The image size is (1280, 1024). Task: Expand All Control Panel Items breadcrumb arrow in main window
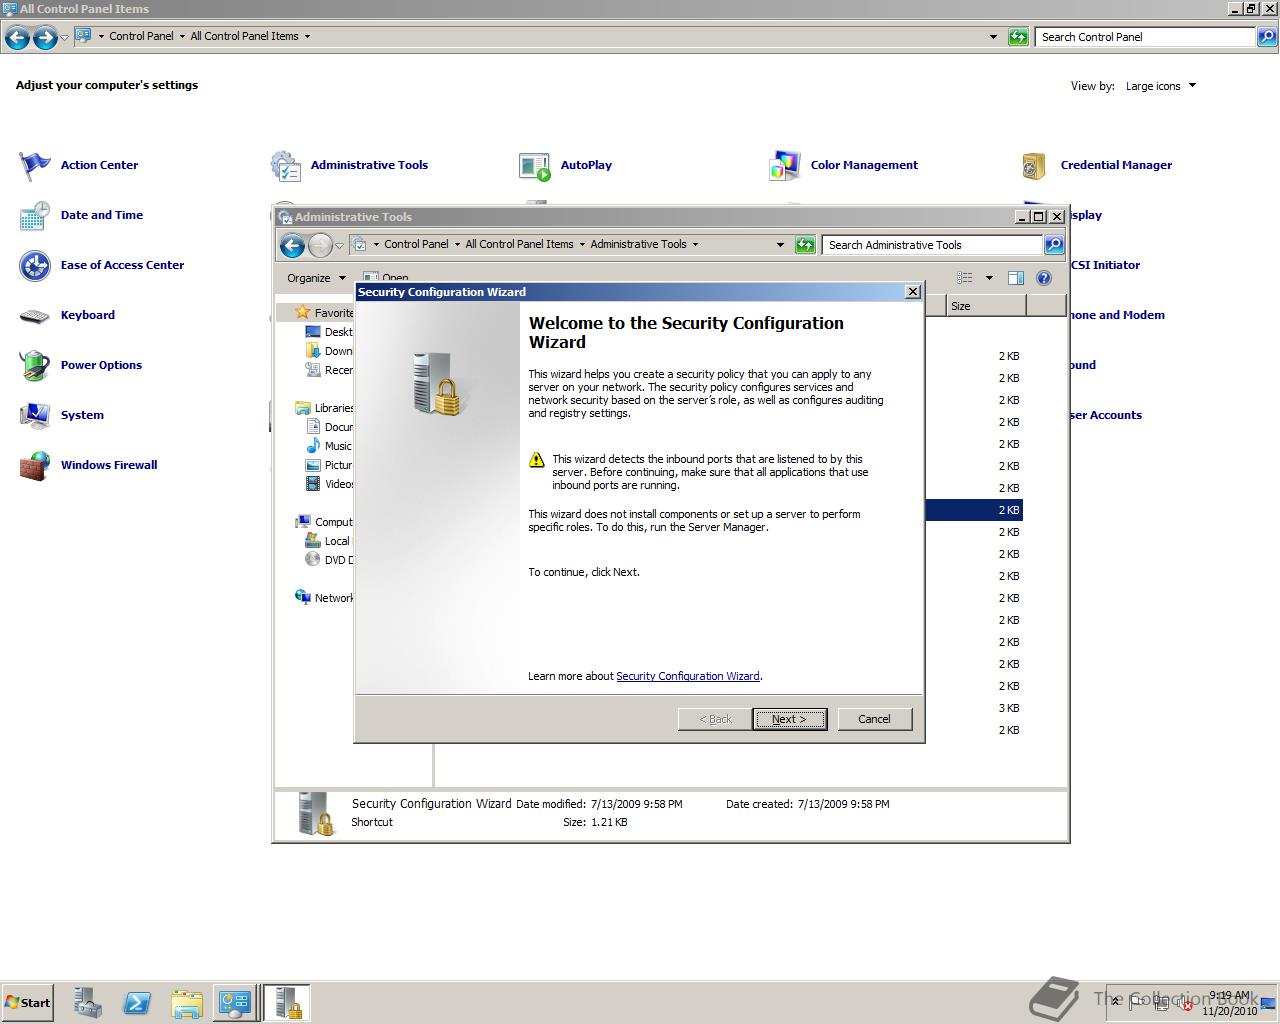(x=307, y=36)
